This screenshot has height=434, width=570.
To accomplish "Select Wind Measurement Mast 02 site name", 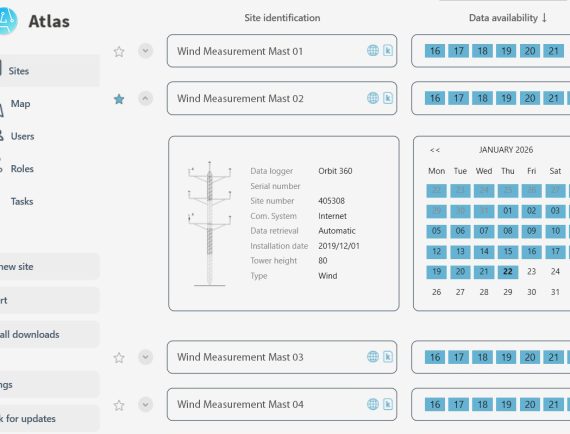I will [x=240, y=99].
